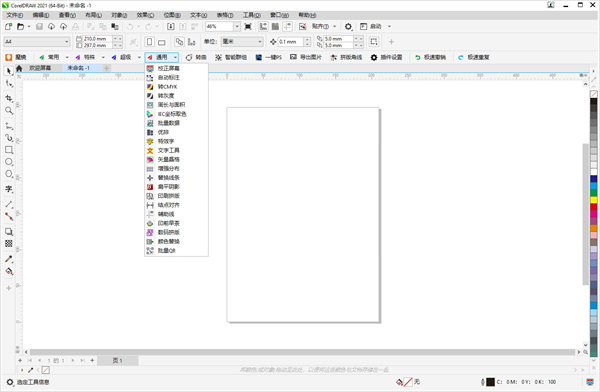Toggle show guidelines button
The height and width of the screenshot is (392, 600).
287,26
